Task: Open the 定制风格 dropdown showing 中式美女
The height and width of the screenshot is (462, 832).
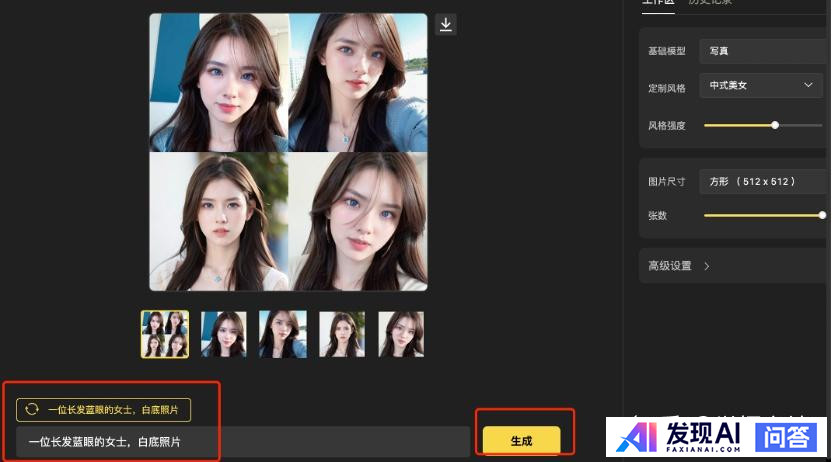Action: tap(760, 86)
